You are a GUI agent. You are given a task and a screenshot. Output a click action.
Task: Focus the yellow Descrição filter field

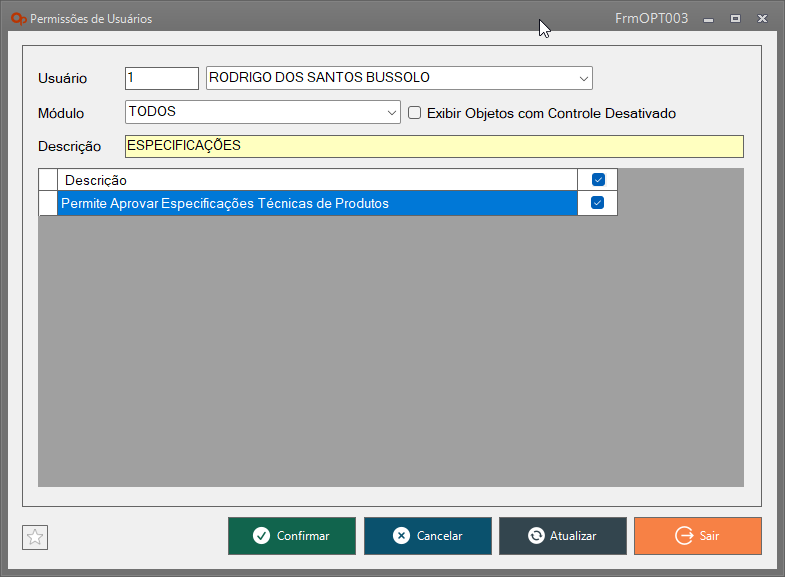pos(434,146)
